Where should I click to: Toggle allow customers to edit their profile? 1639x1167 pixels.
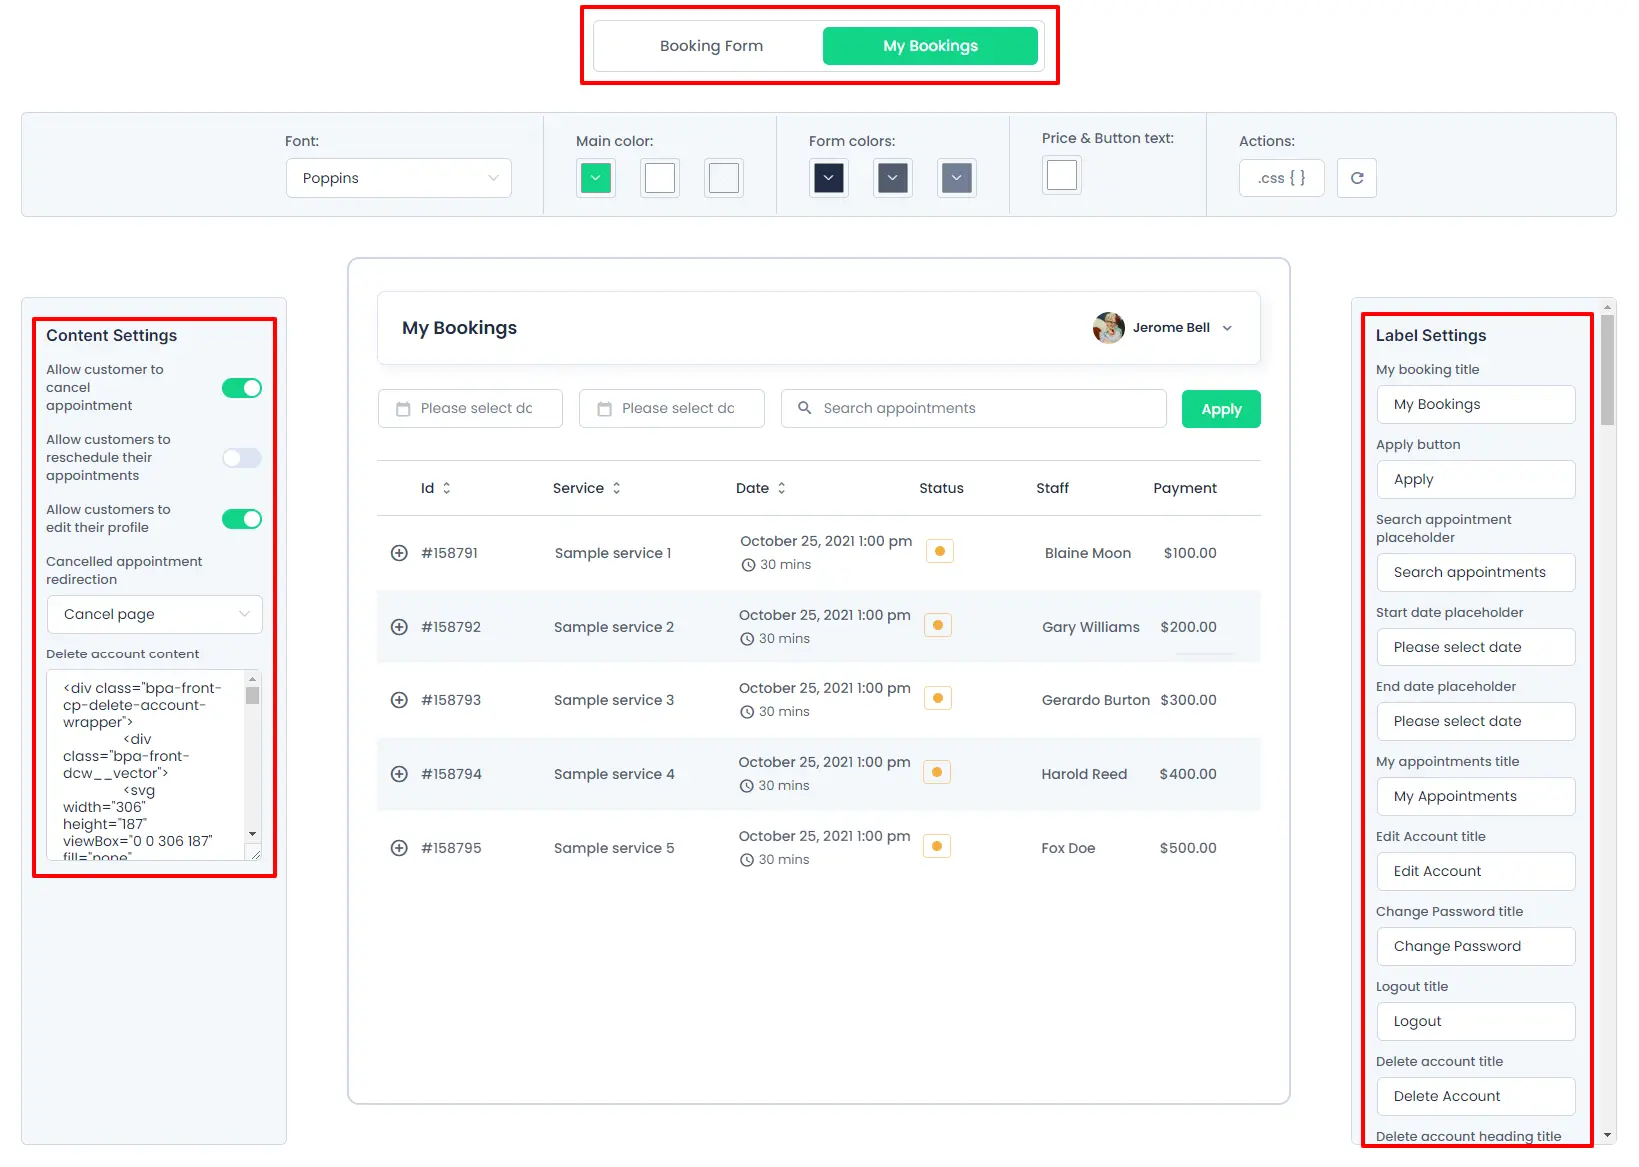[x=241, y=519]
